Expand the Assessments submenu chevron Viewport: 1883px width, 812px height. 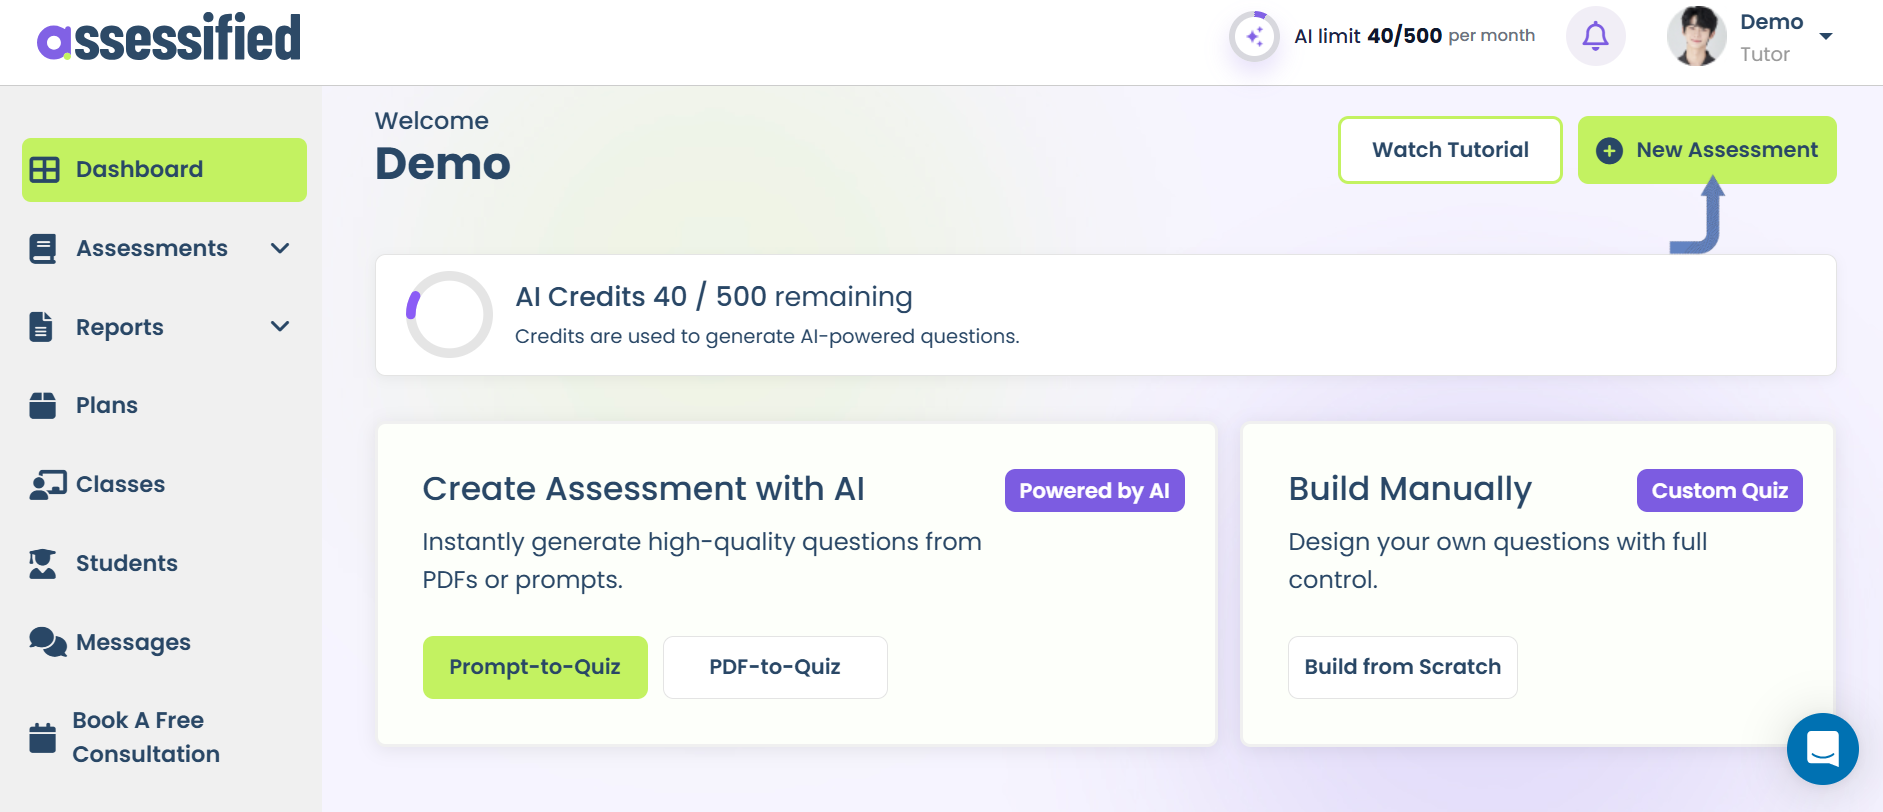point(280,248)
